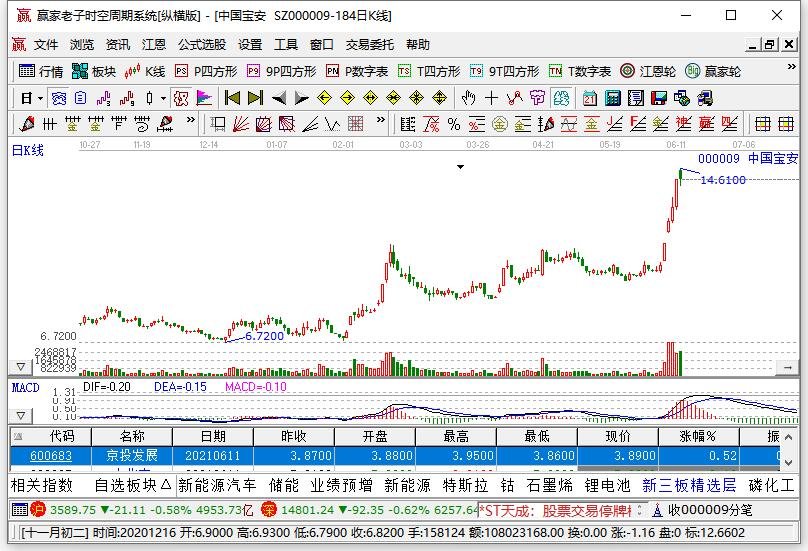Open stock code 600683 link
This screenshot has height=551, width=808.
50,456
